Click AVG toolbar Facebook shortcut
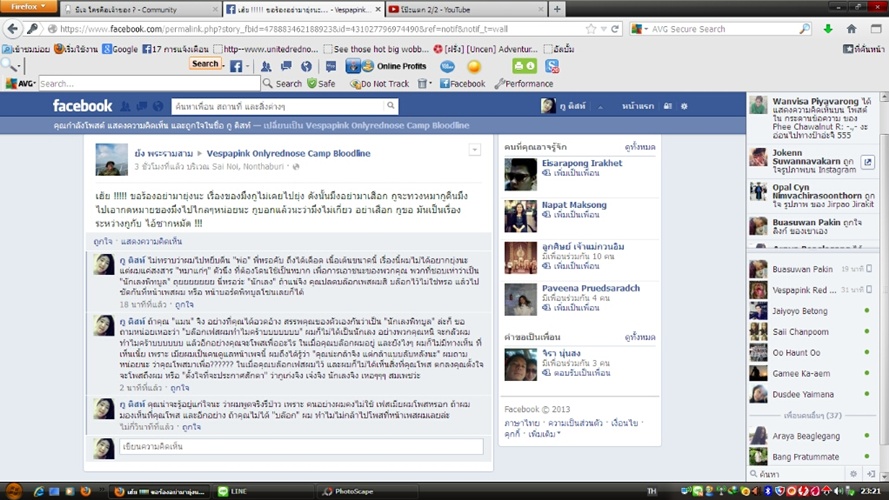 pos(463,83)
